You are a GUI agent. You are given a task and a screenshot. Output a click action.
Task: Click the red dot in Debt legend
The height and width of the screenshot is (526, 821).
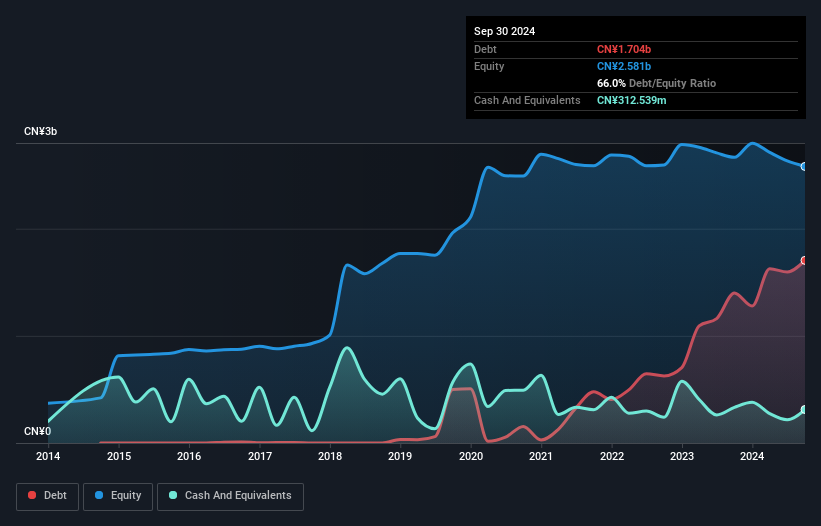32,496
